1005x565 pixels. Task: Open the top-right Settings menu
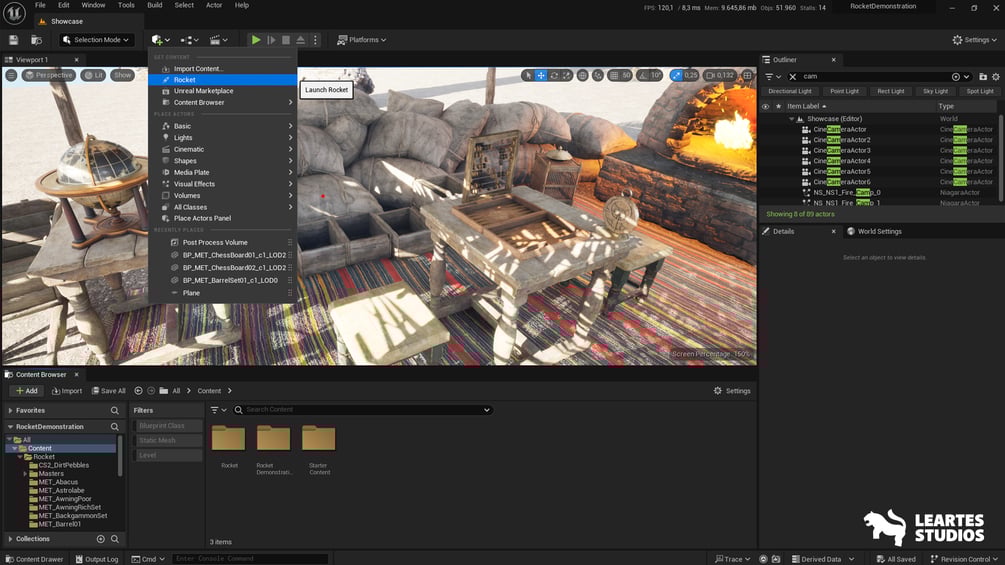pyautogui.click(x=974, y=40)
